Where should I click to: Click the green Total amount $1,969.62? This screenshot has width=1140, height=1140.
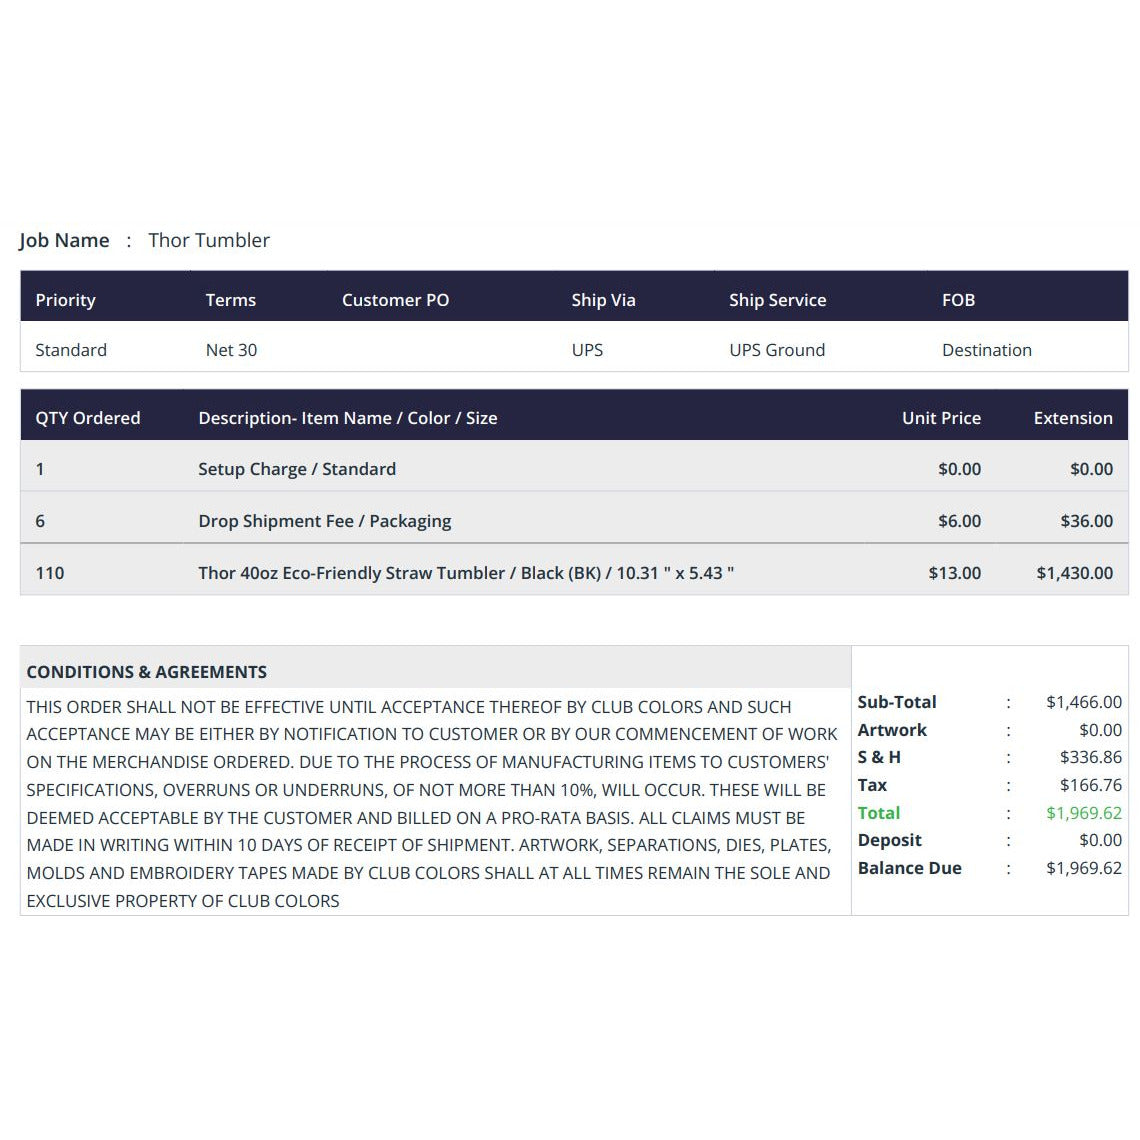[x=1084, y=813]
